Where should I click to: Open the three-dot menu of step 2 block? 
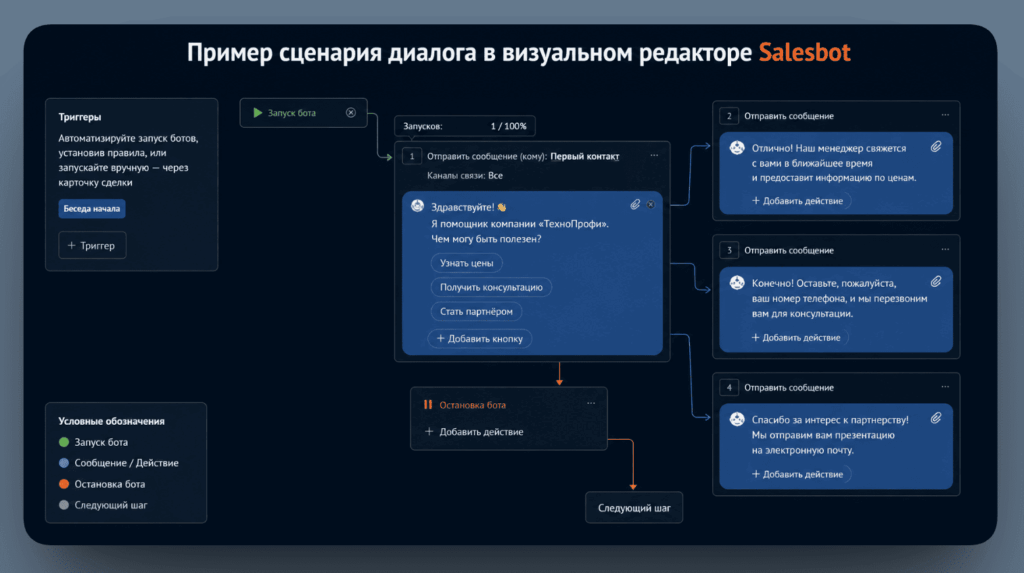click(x=945, y=115)
